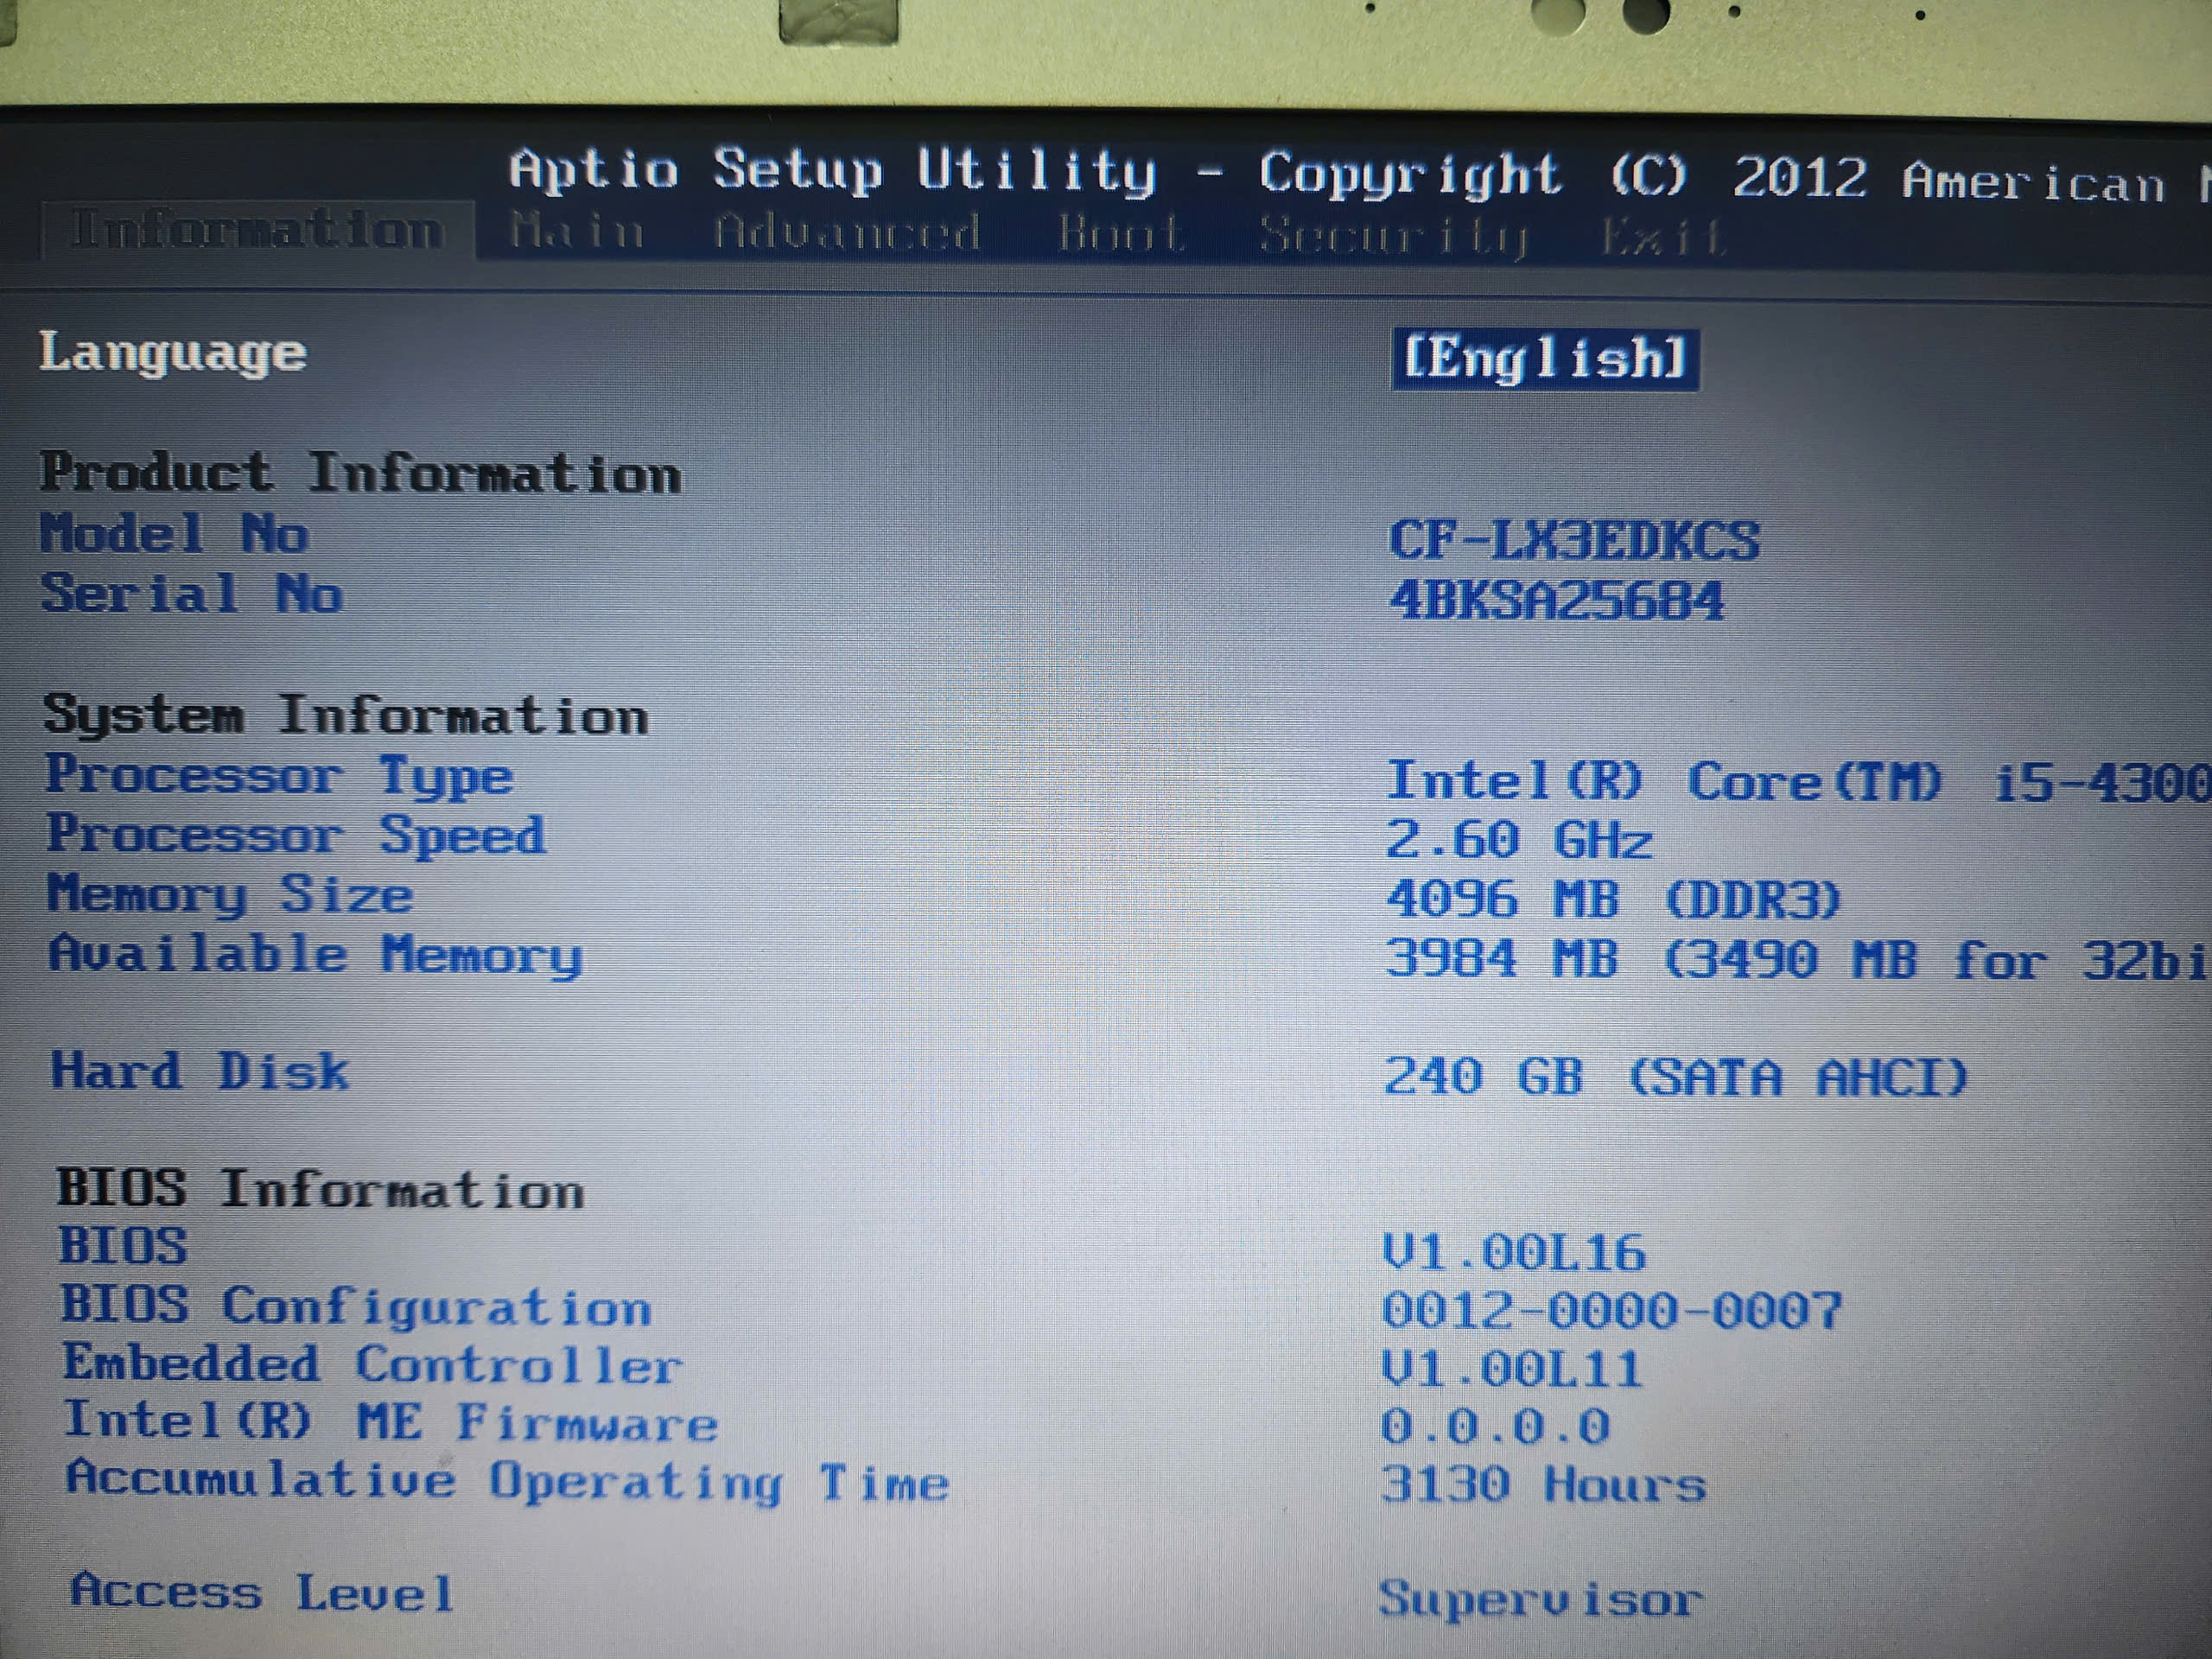This screenshot has width=2212, height=1659.
Task: Click the serial number value 4BKSA25684
Action: (1557, 602)
